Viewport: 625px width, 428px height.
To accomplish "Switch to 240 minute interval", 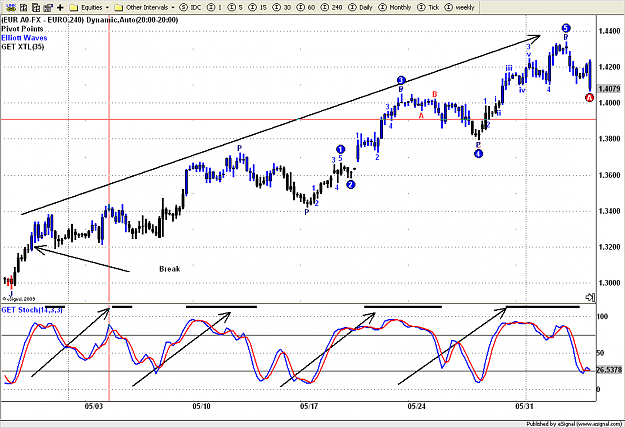I will pos(332,7).
